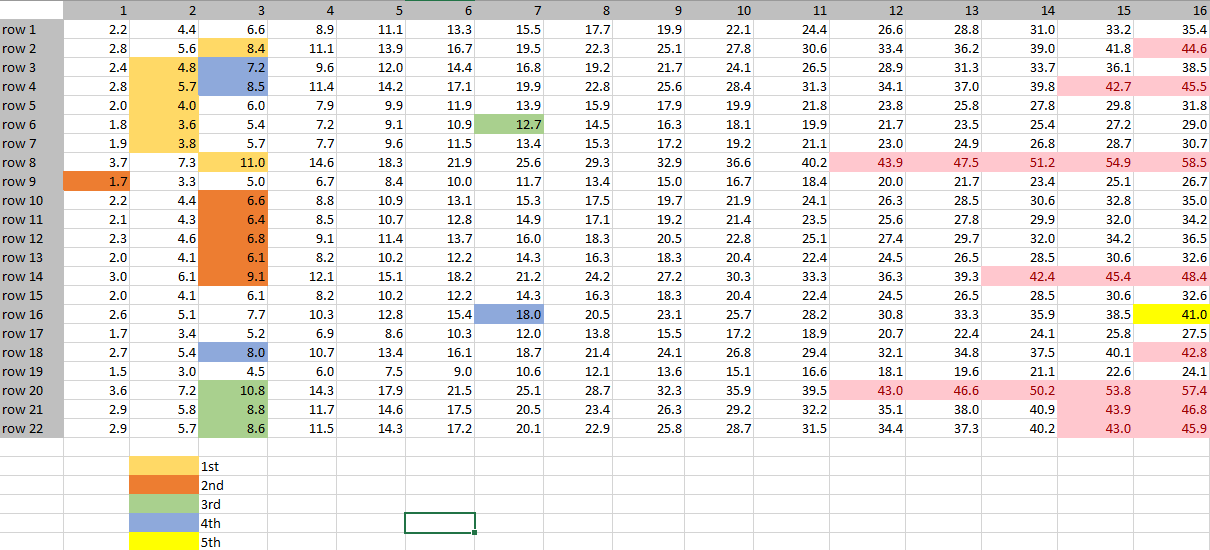Select pink cell 50.2 in row 20
The height and width of the screenshot is (550, 1210).
(x=1020, y=390)
